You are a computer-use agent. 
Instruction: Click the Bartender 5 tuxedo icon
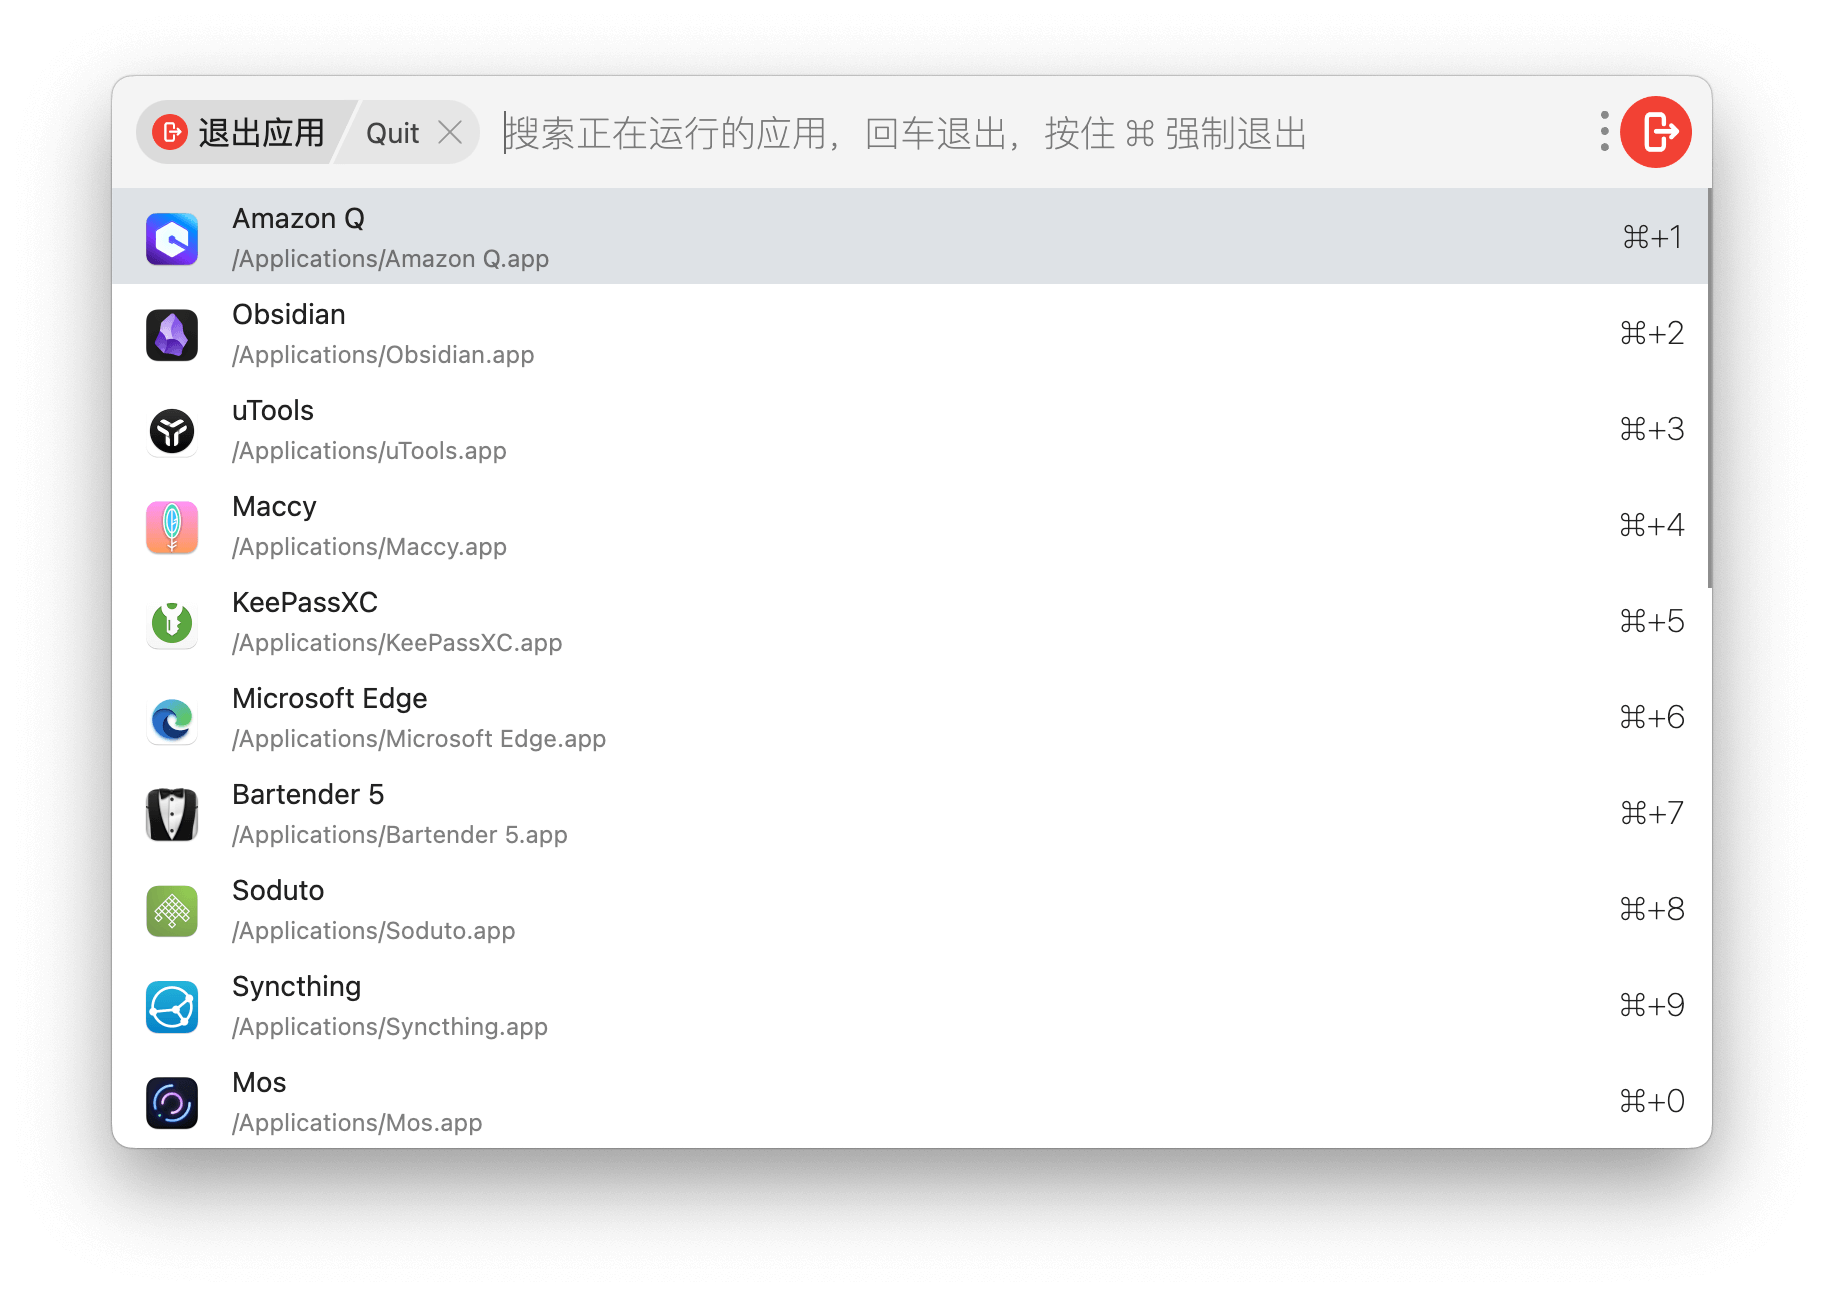click(x=172, y=815)
